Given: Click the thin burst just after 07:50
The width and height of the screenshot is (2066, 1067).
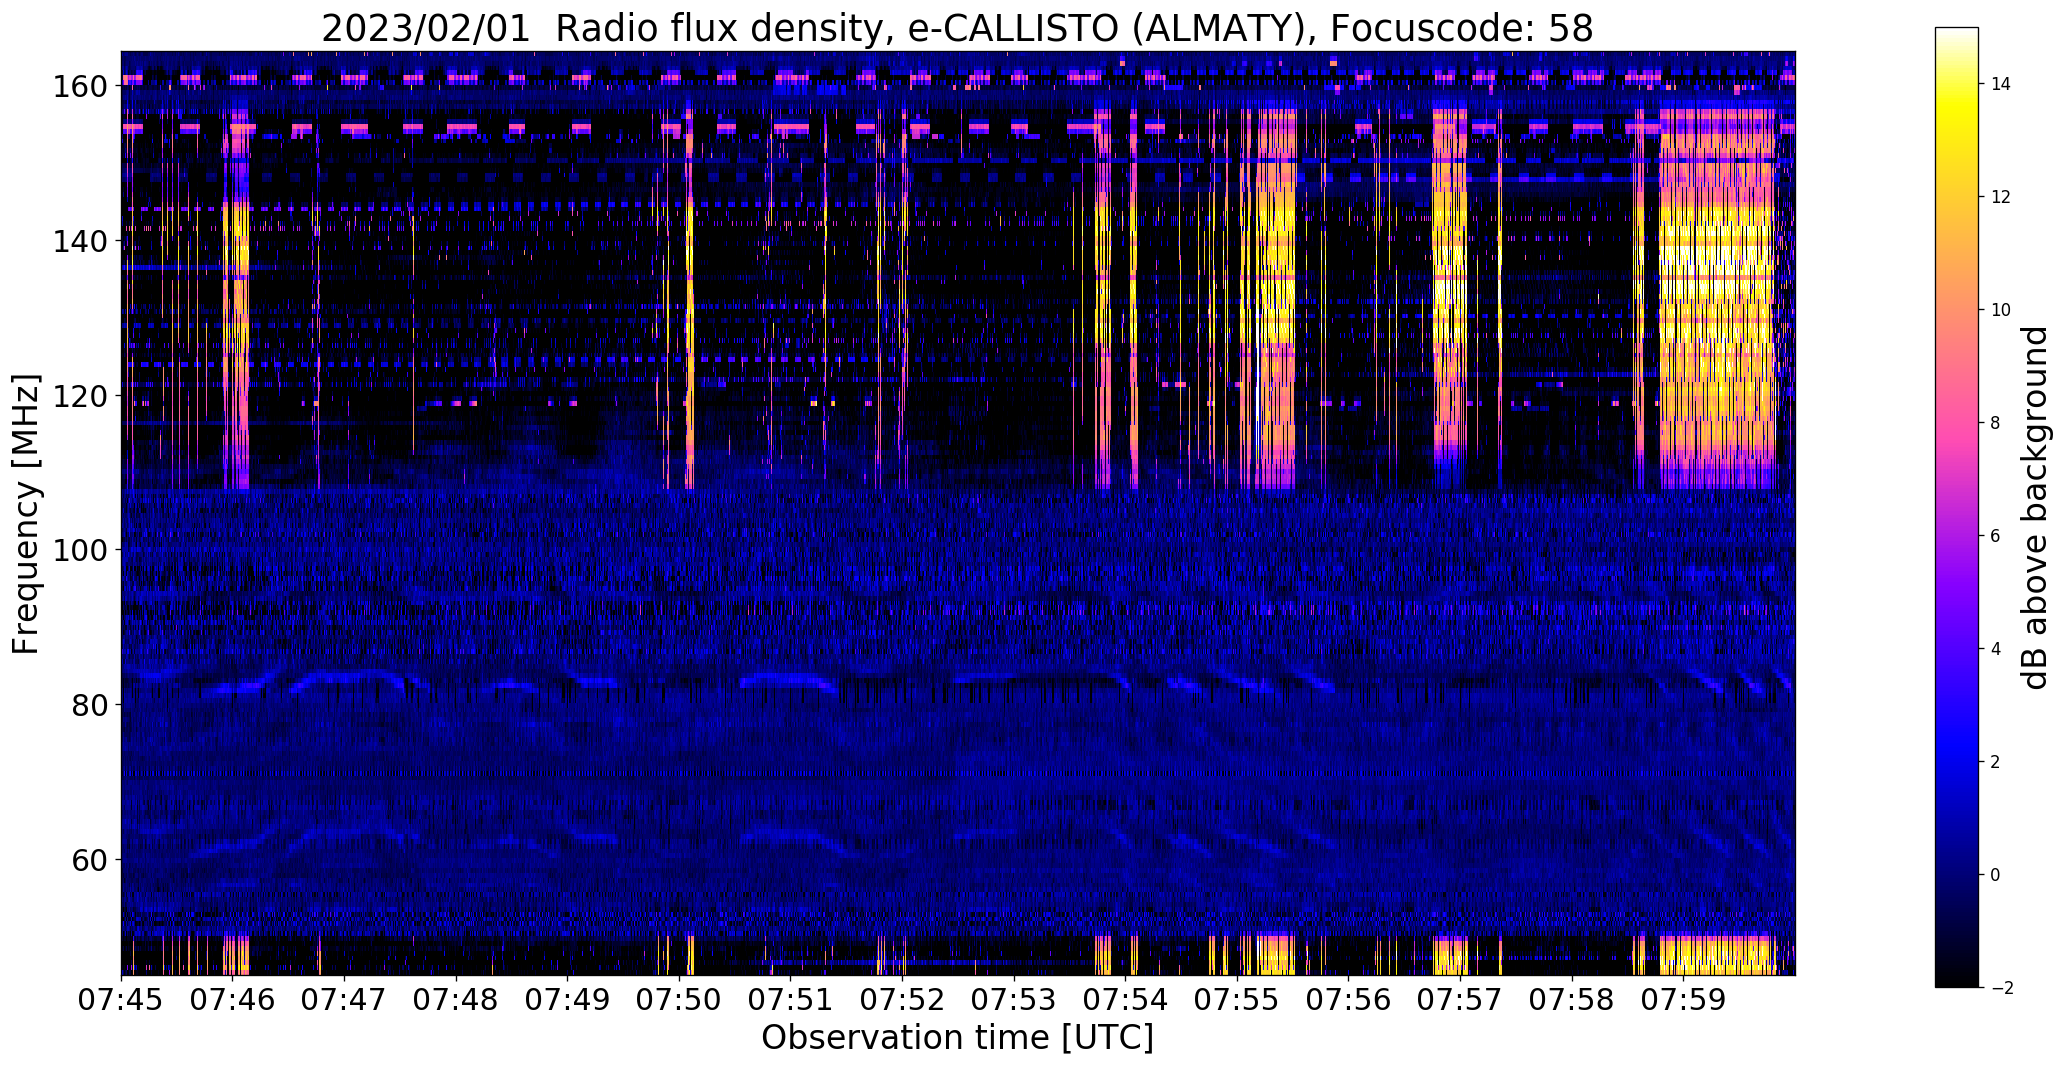Looking at the screenshot, I should tap(690, 300).
